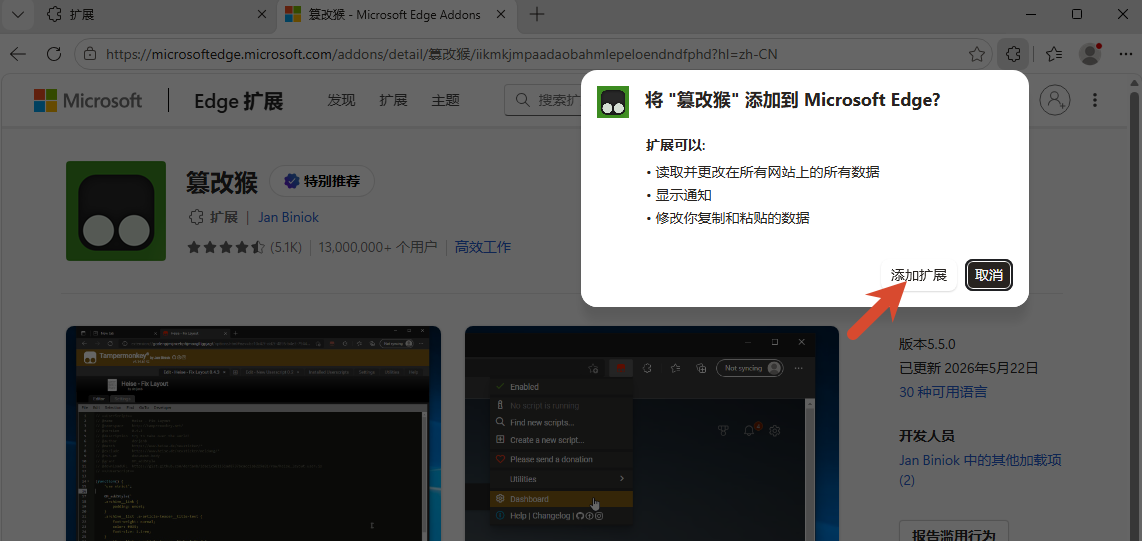The height and width of the screenshot is (541, 1142).
Task: Open the vertical dots menu on the Addons page
Action: (x=1094, y=100)
